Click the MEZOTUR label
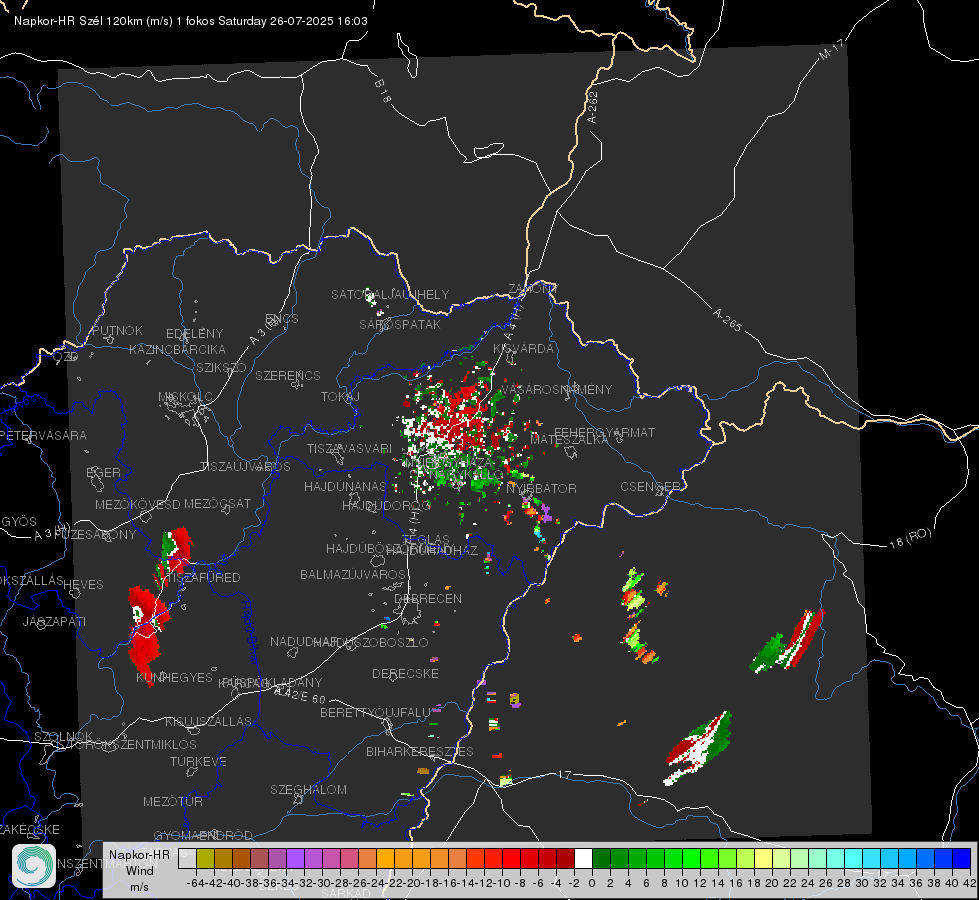The image size is (979, 900). (x=173, y=801)
